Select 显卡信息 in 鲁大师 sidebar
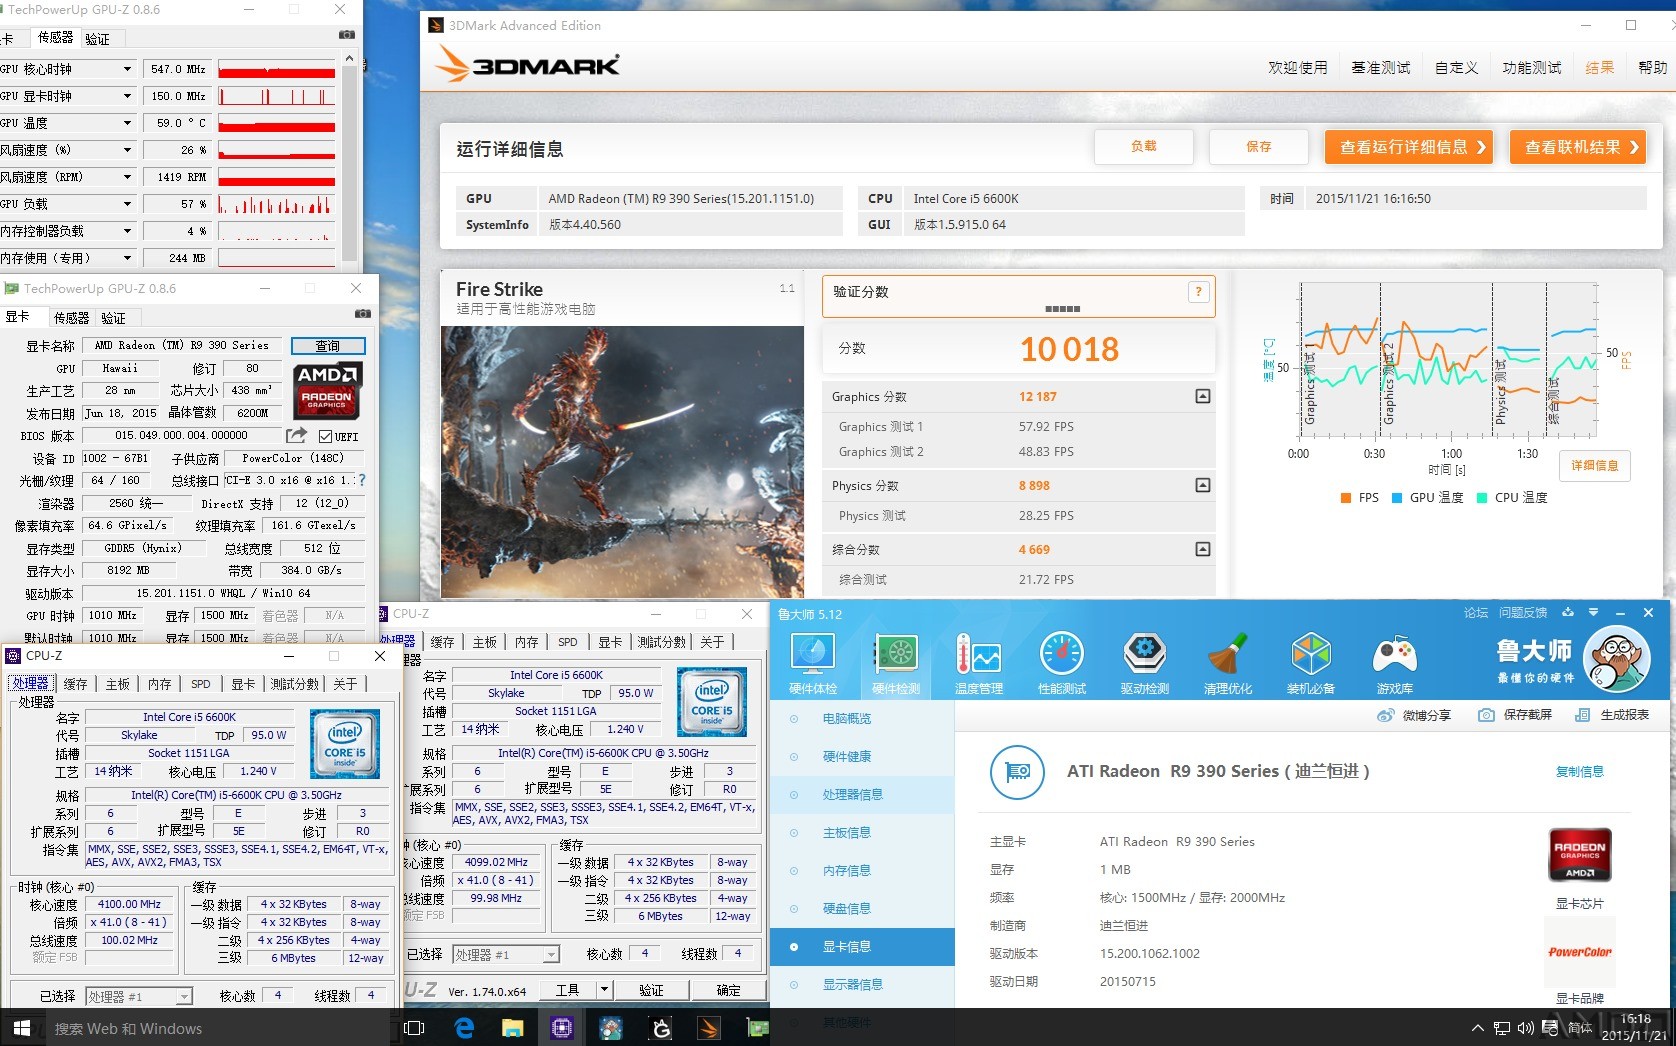This screenshot has height=1046, width=1676. click(x=862, y=947)
